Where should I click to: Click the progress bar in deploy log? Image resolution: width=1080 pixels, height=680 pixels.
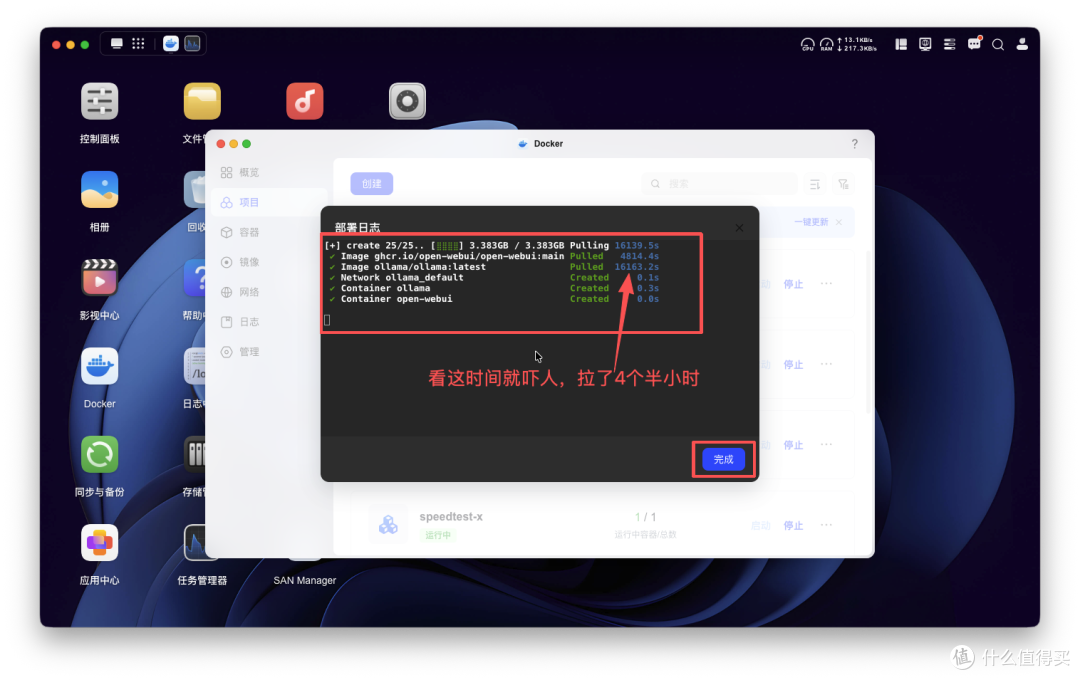click(x=448, y=245)
